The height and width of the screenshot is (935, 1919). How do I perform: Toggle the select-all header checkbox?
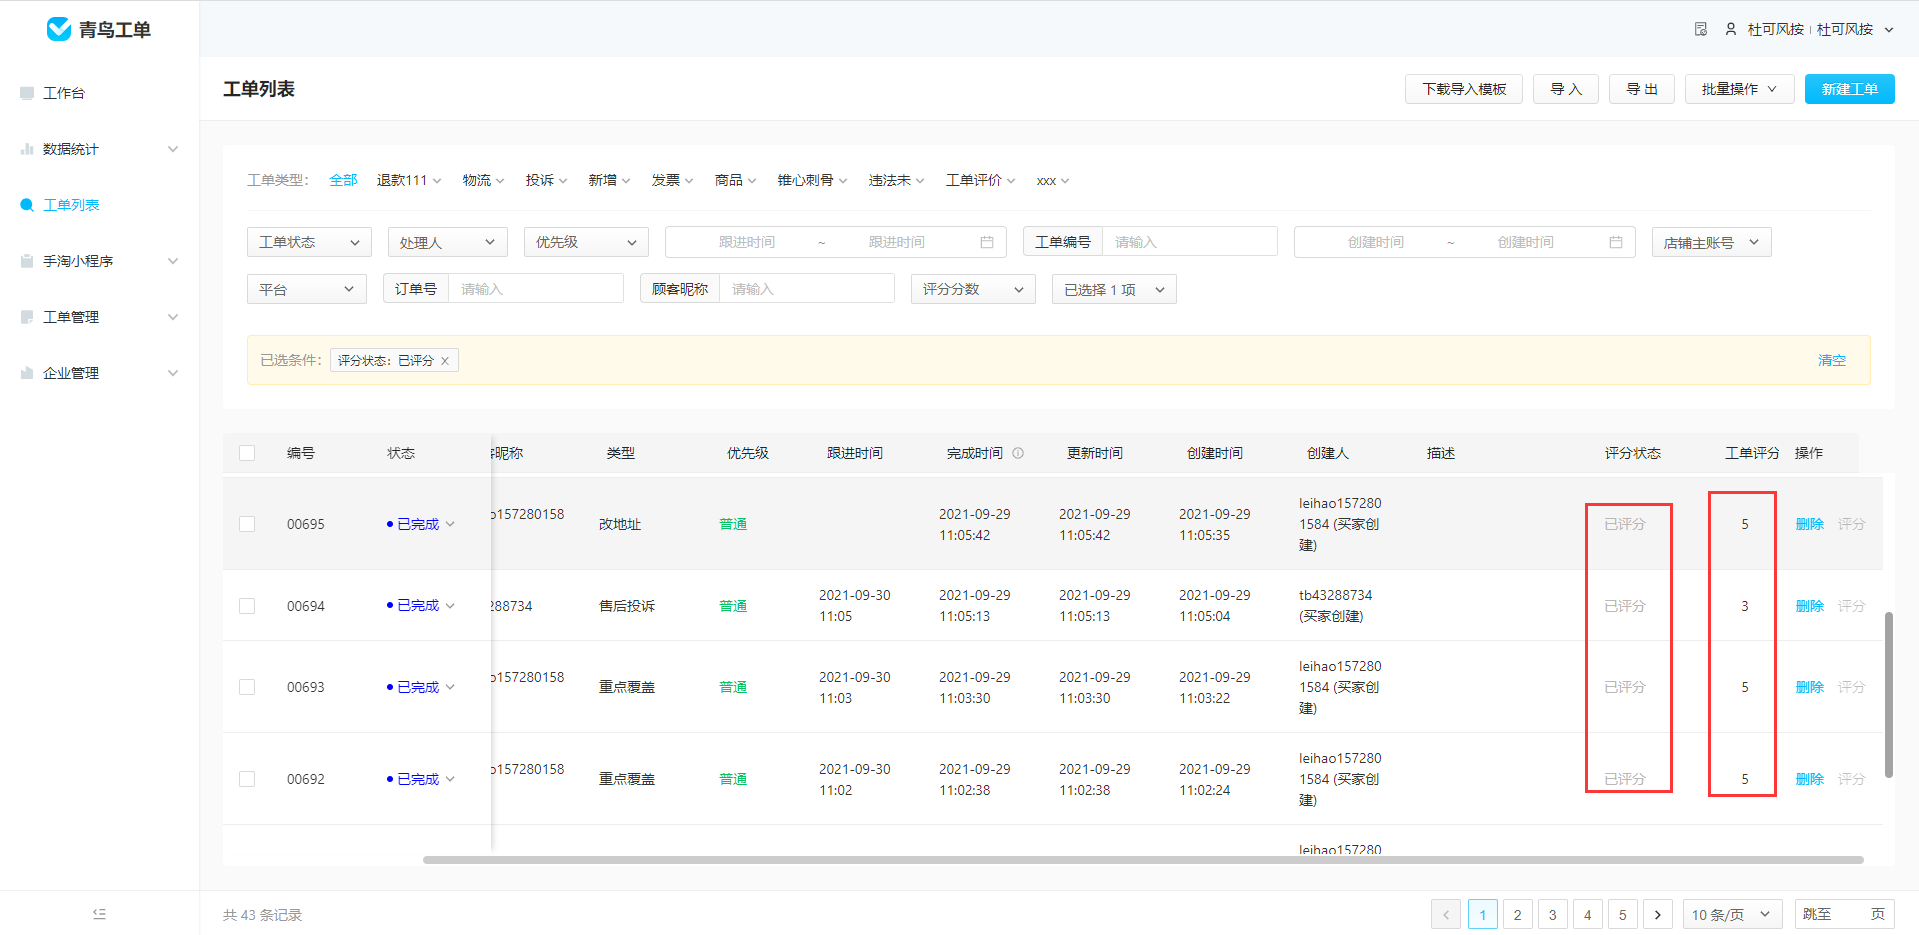(247, 453)
